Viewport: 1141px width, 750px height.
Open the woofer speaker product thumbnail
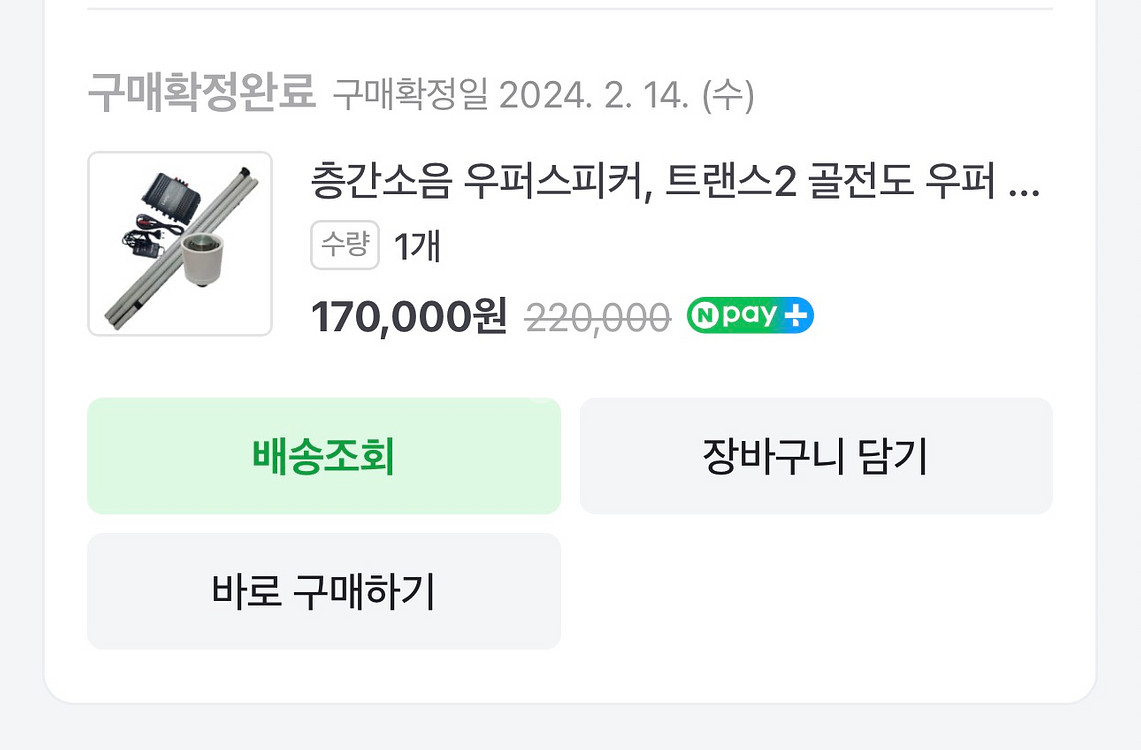click(180, 244)
